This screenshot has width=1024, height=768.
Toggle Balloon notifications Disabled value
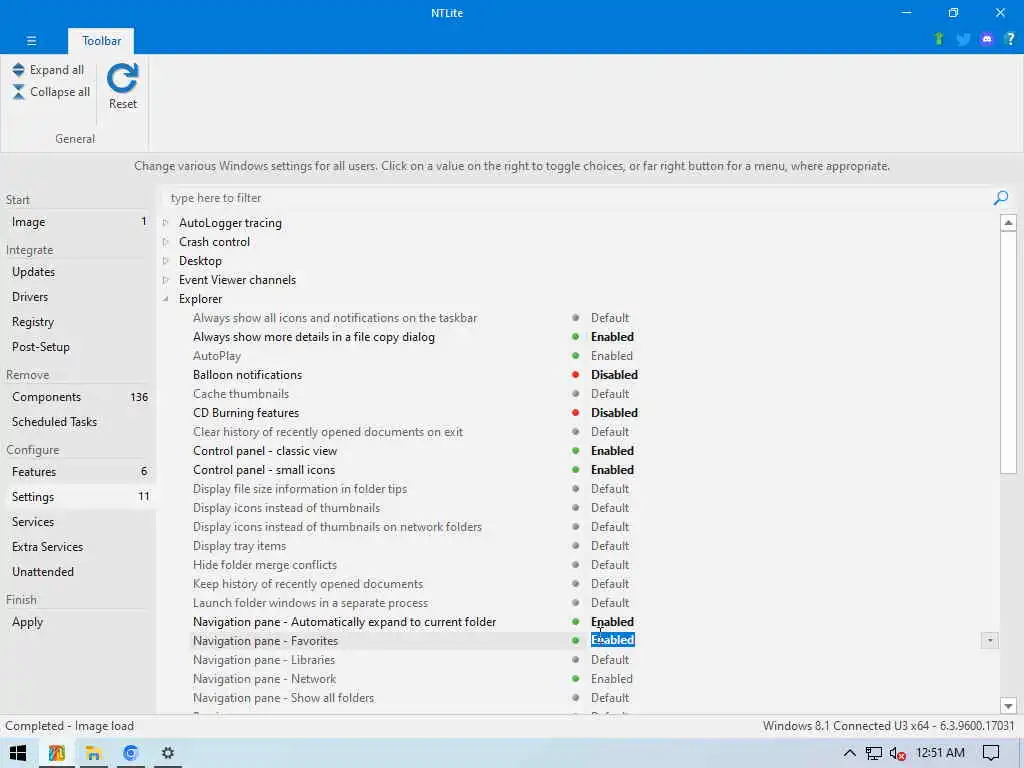[614, 375]
